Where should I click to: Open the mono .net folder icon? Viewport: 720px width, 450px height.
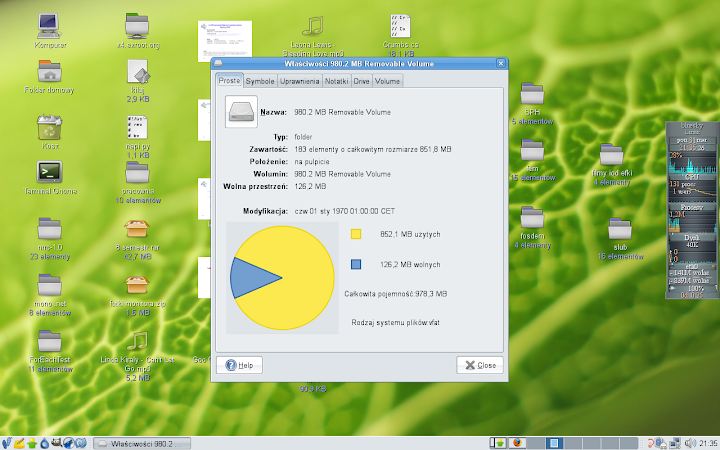point(49,285)
